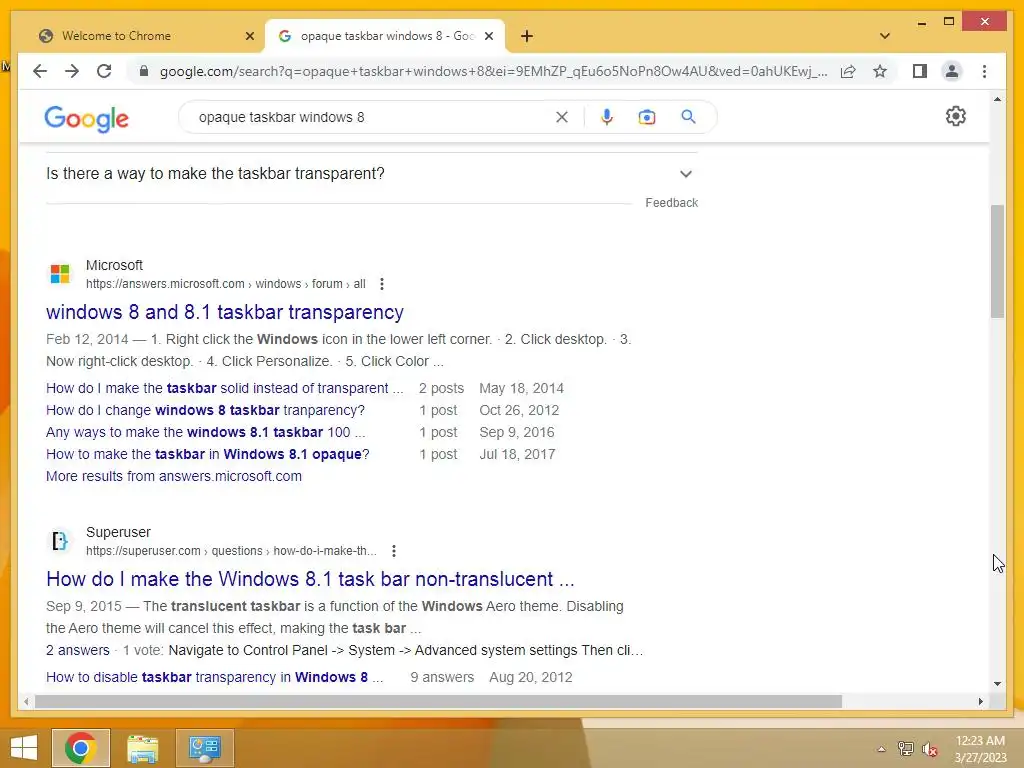Click More results from answers.microsoft.com

174,476
